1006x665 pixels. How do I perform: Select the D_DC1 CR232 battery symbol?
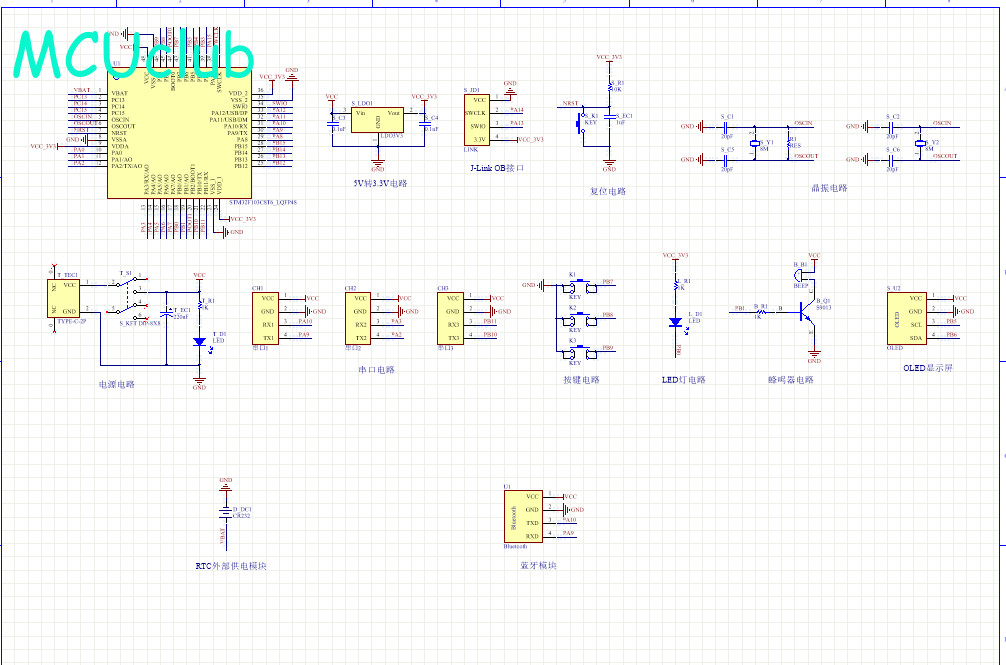(x=225, y=513)
